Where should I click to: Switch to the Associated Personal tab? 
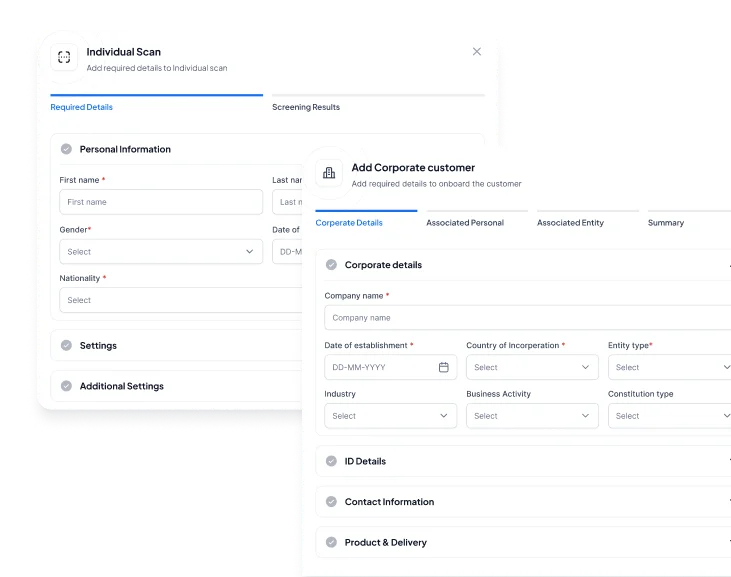point(465,223)
